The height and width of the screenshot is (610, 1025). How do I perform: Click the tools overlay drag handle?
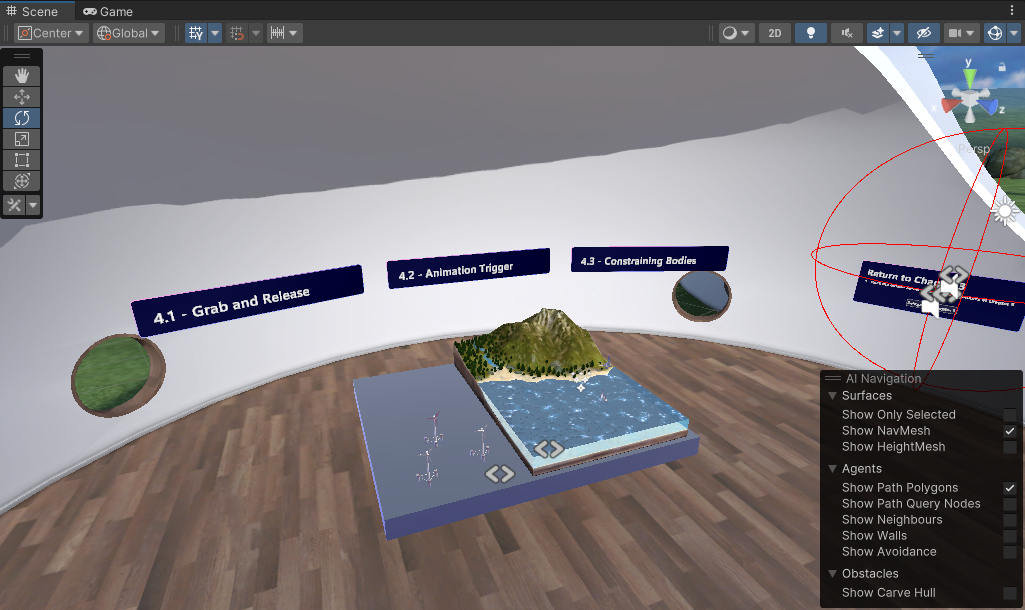coord(22,56)
